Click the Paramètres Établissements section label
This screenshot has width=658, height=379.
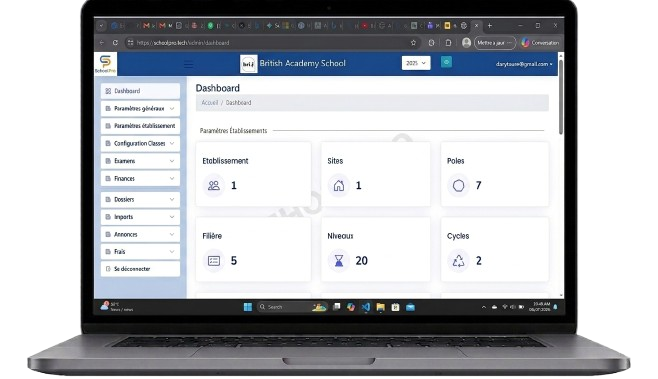[x=233, y=131]
